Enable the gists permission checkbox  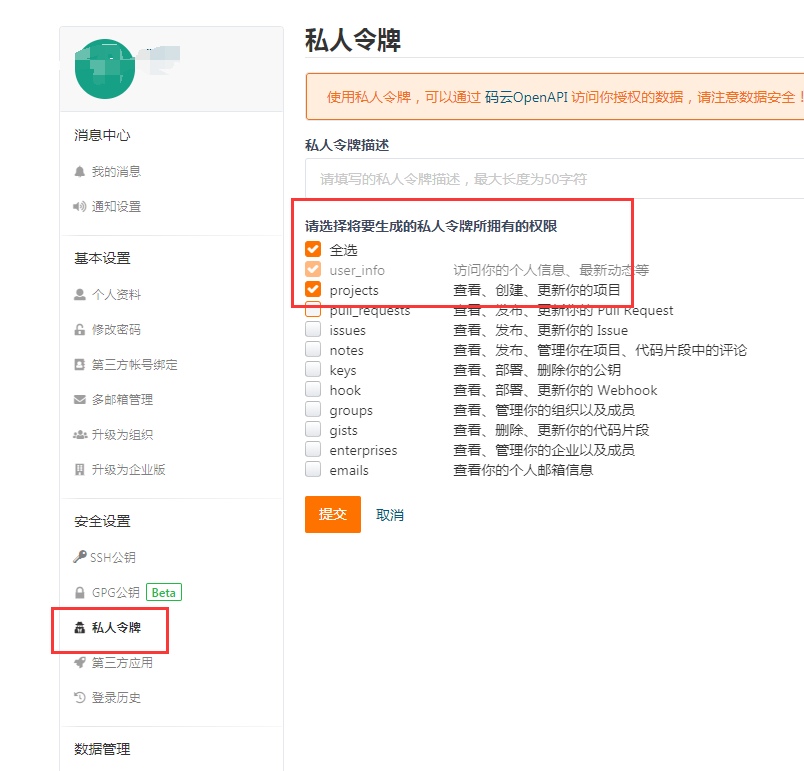click(313, 429)
